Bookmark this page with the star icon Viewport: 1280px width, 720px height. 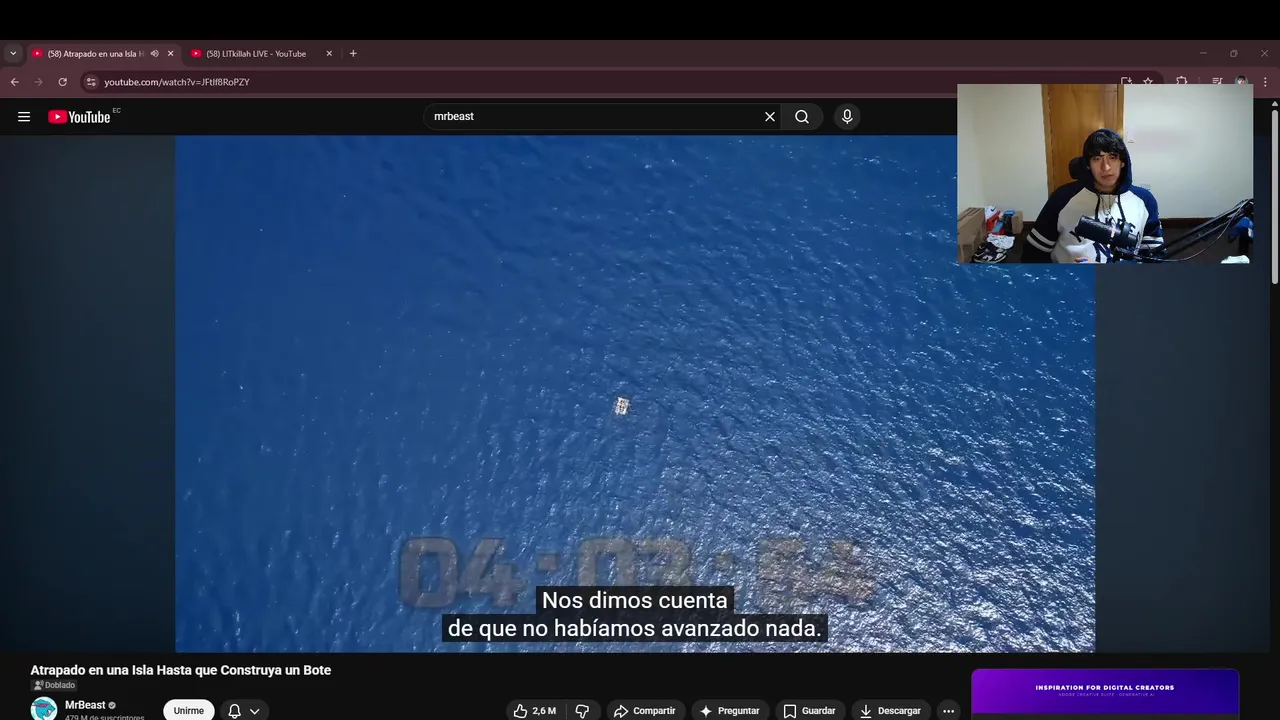[1148, 82]
